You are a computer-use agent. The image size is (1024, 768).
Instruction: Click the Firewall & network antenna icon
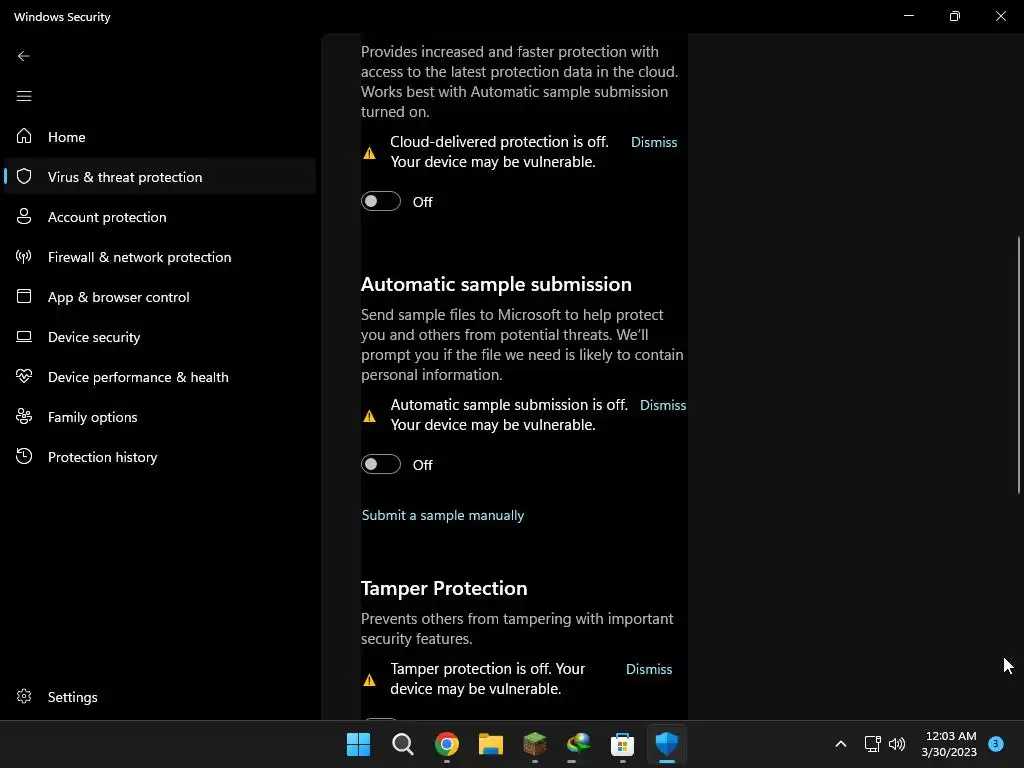pyautogui.click(x=24, y=256)
